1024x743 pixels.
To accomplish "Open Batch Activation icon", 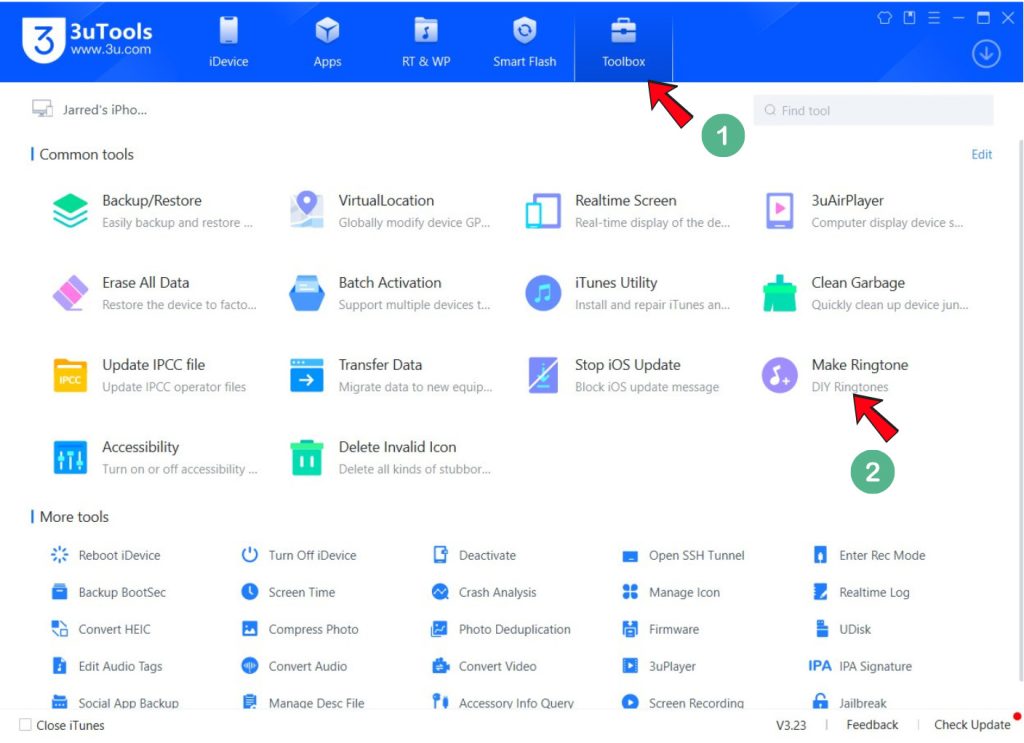I will (306, 293).
